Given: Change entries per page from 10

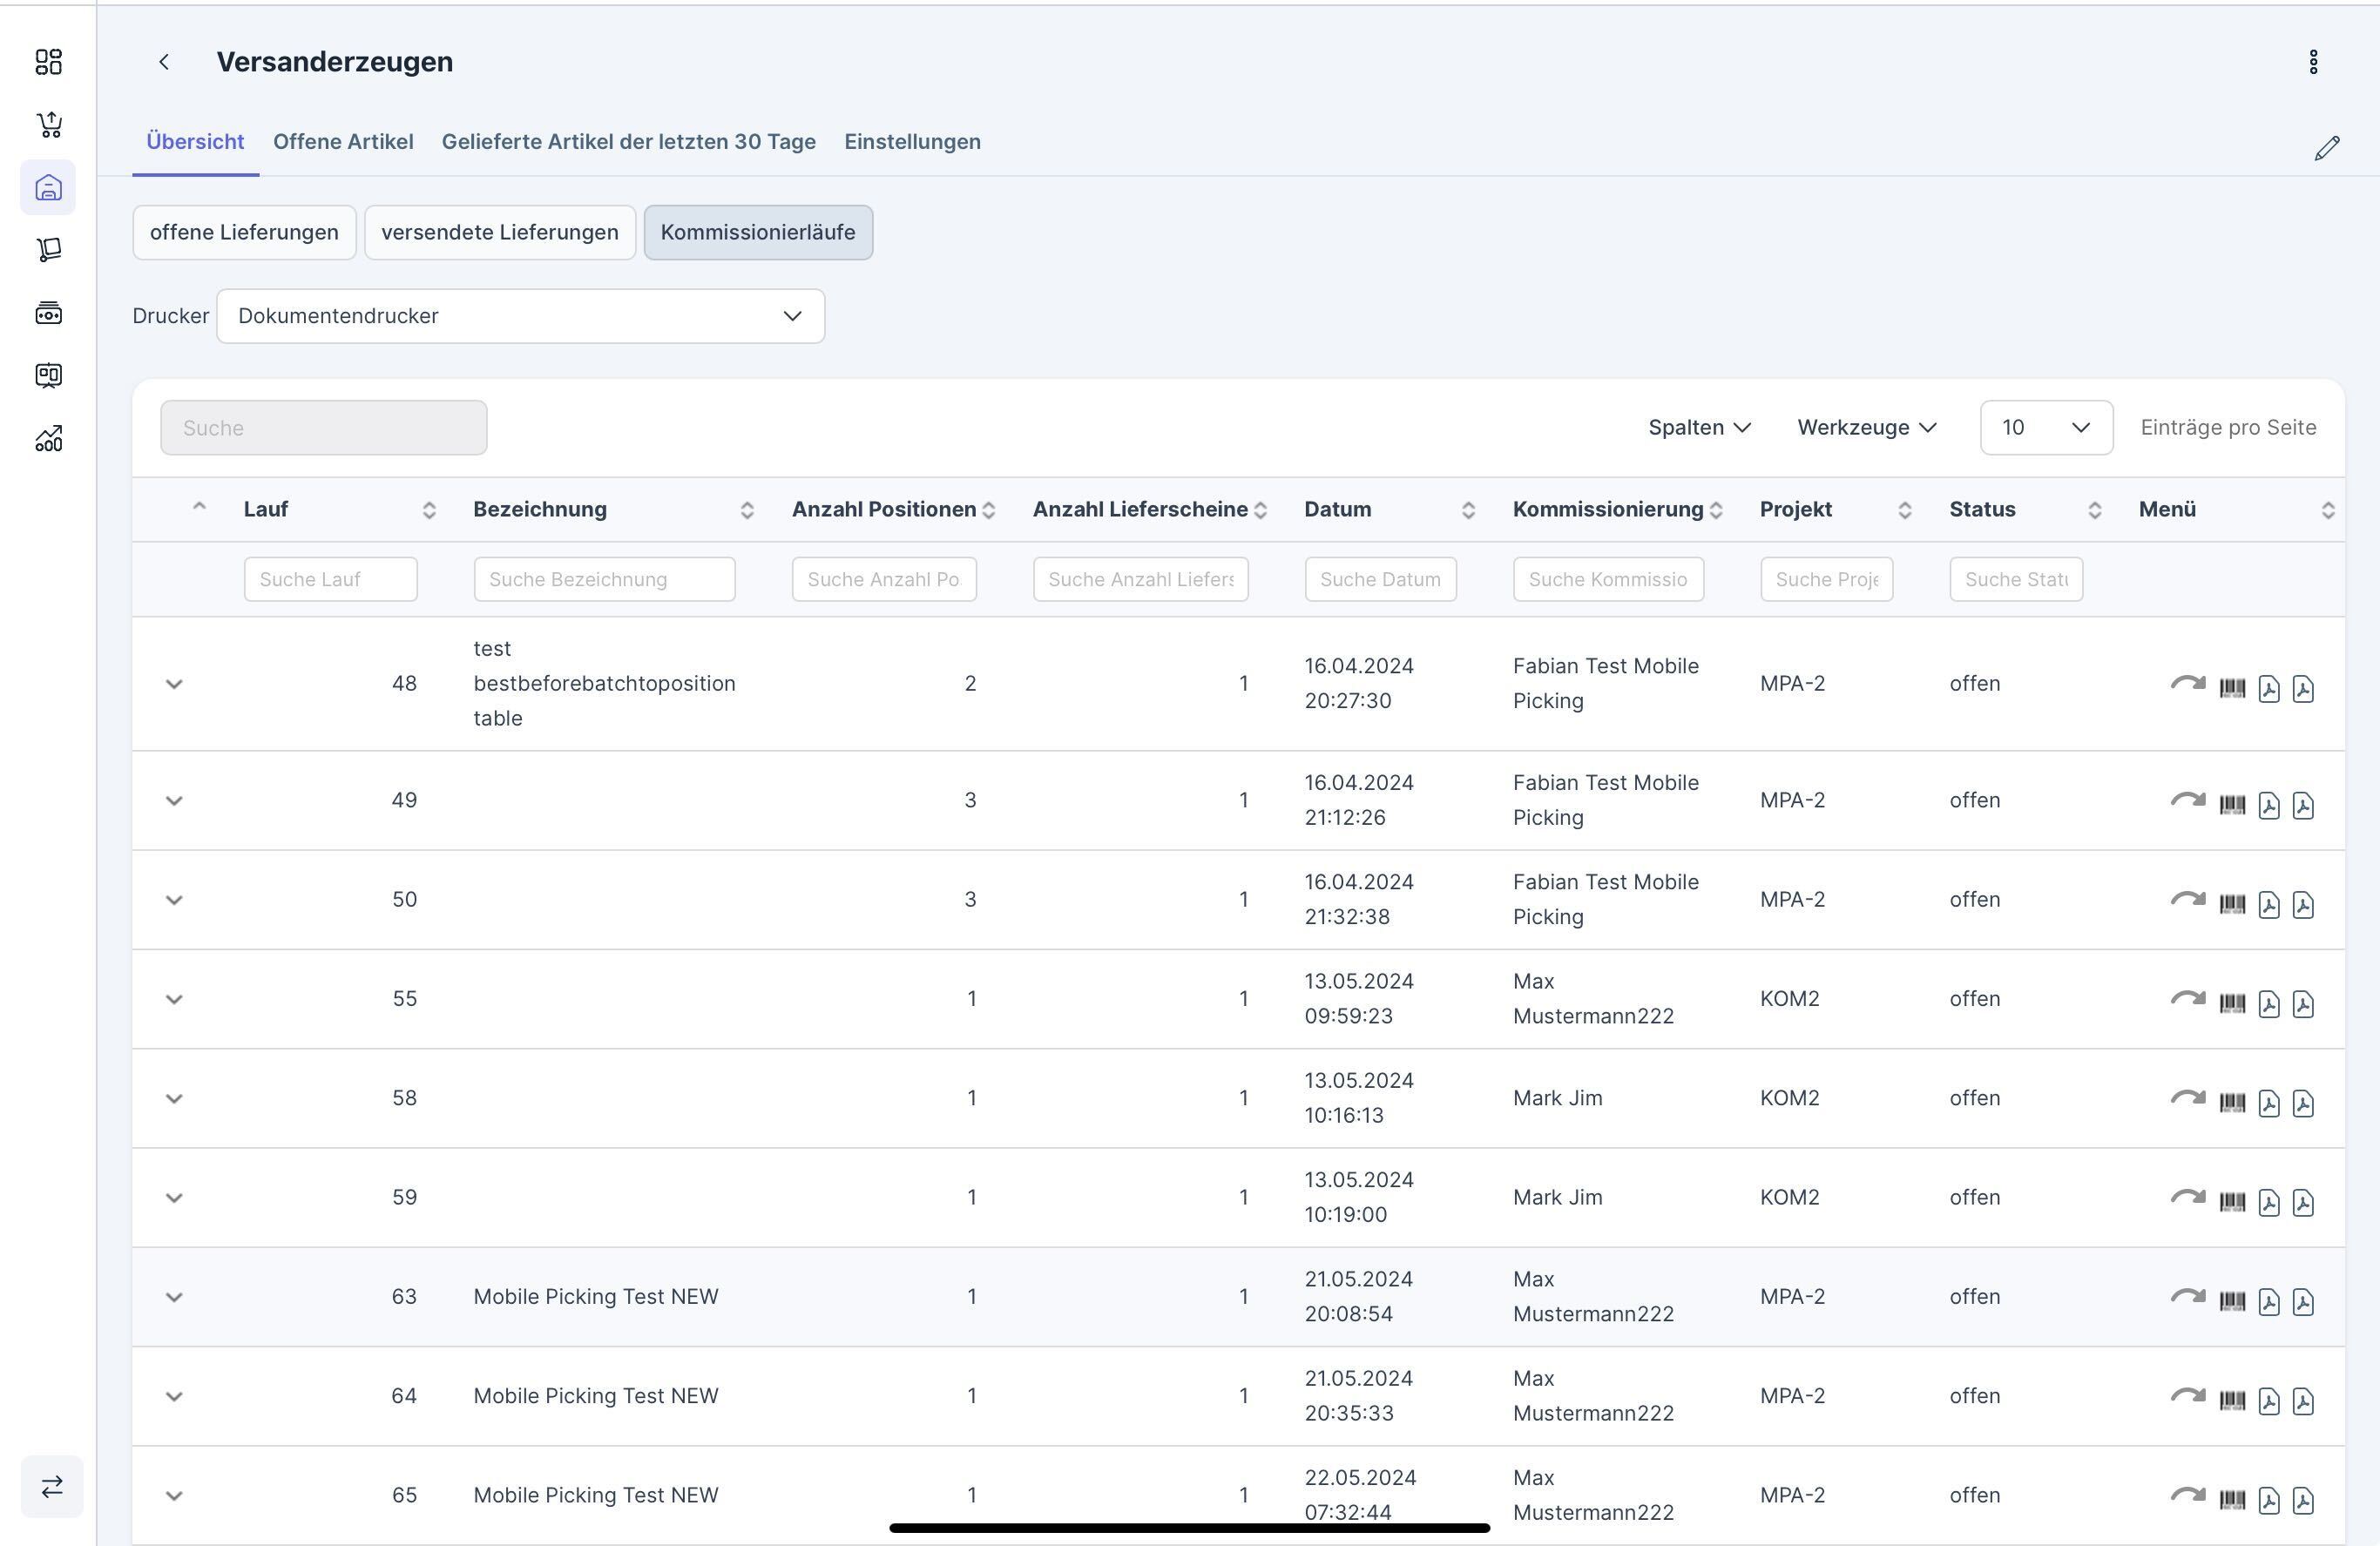Looking at the screenshot, I should click(2045, 428).
